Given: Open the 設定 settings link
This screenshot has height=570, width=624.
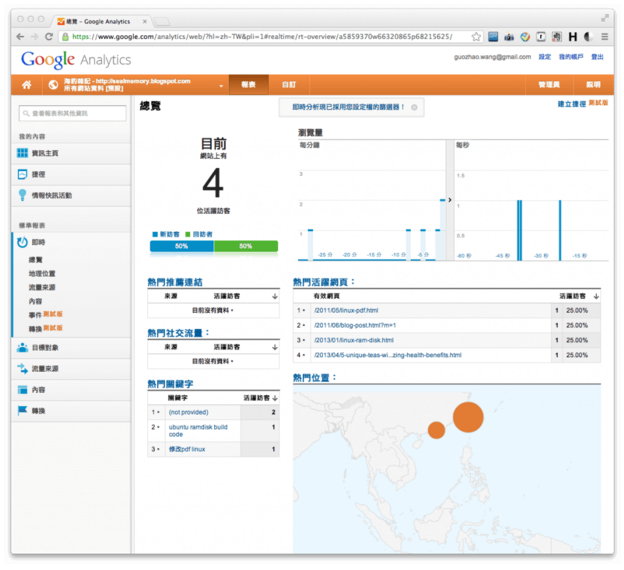Looking at the screenshot, I should [x=545, y=57].
